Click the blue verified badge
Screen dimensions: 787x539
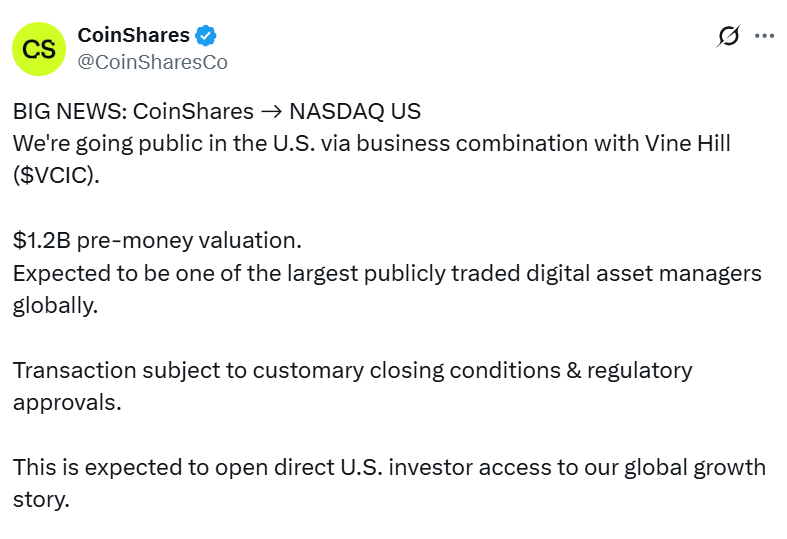206,36
